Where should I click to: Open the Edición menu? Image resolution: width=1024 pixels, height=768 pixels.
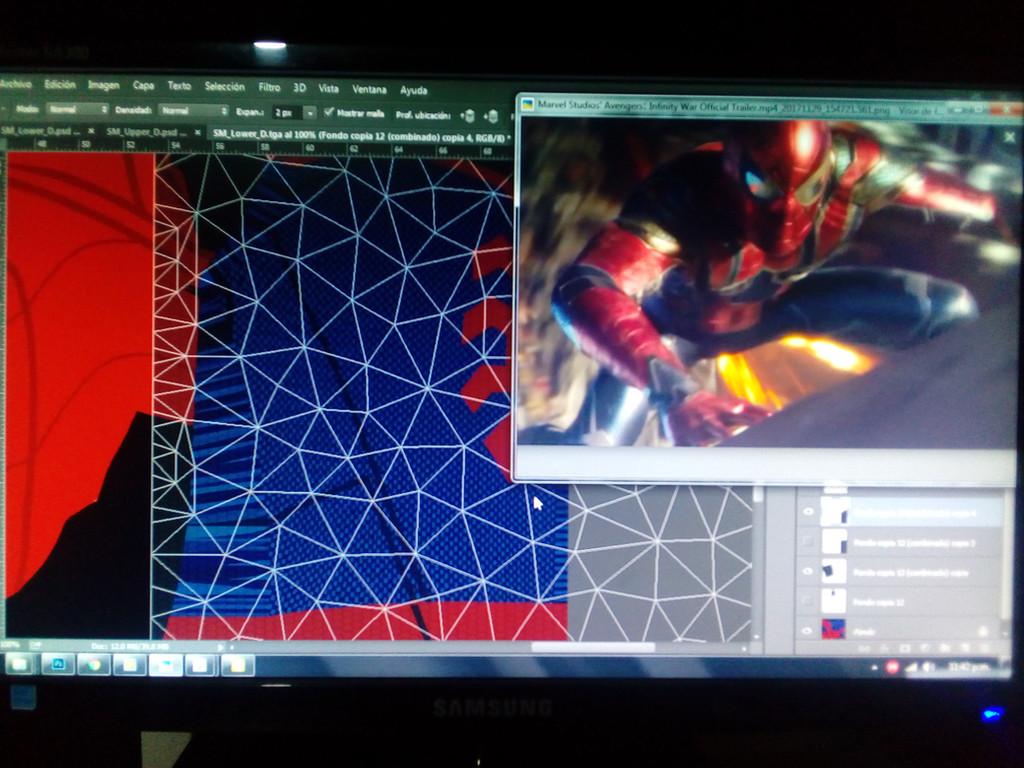[x=60, y=84]
